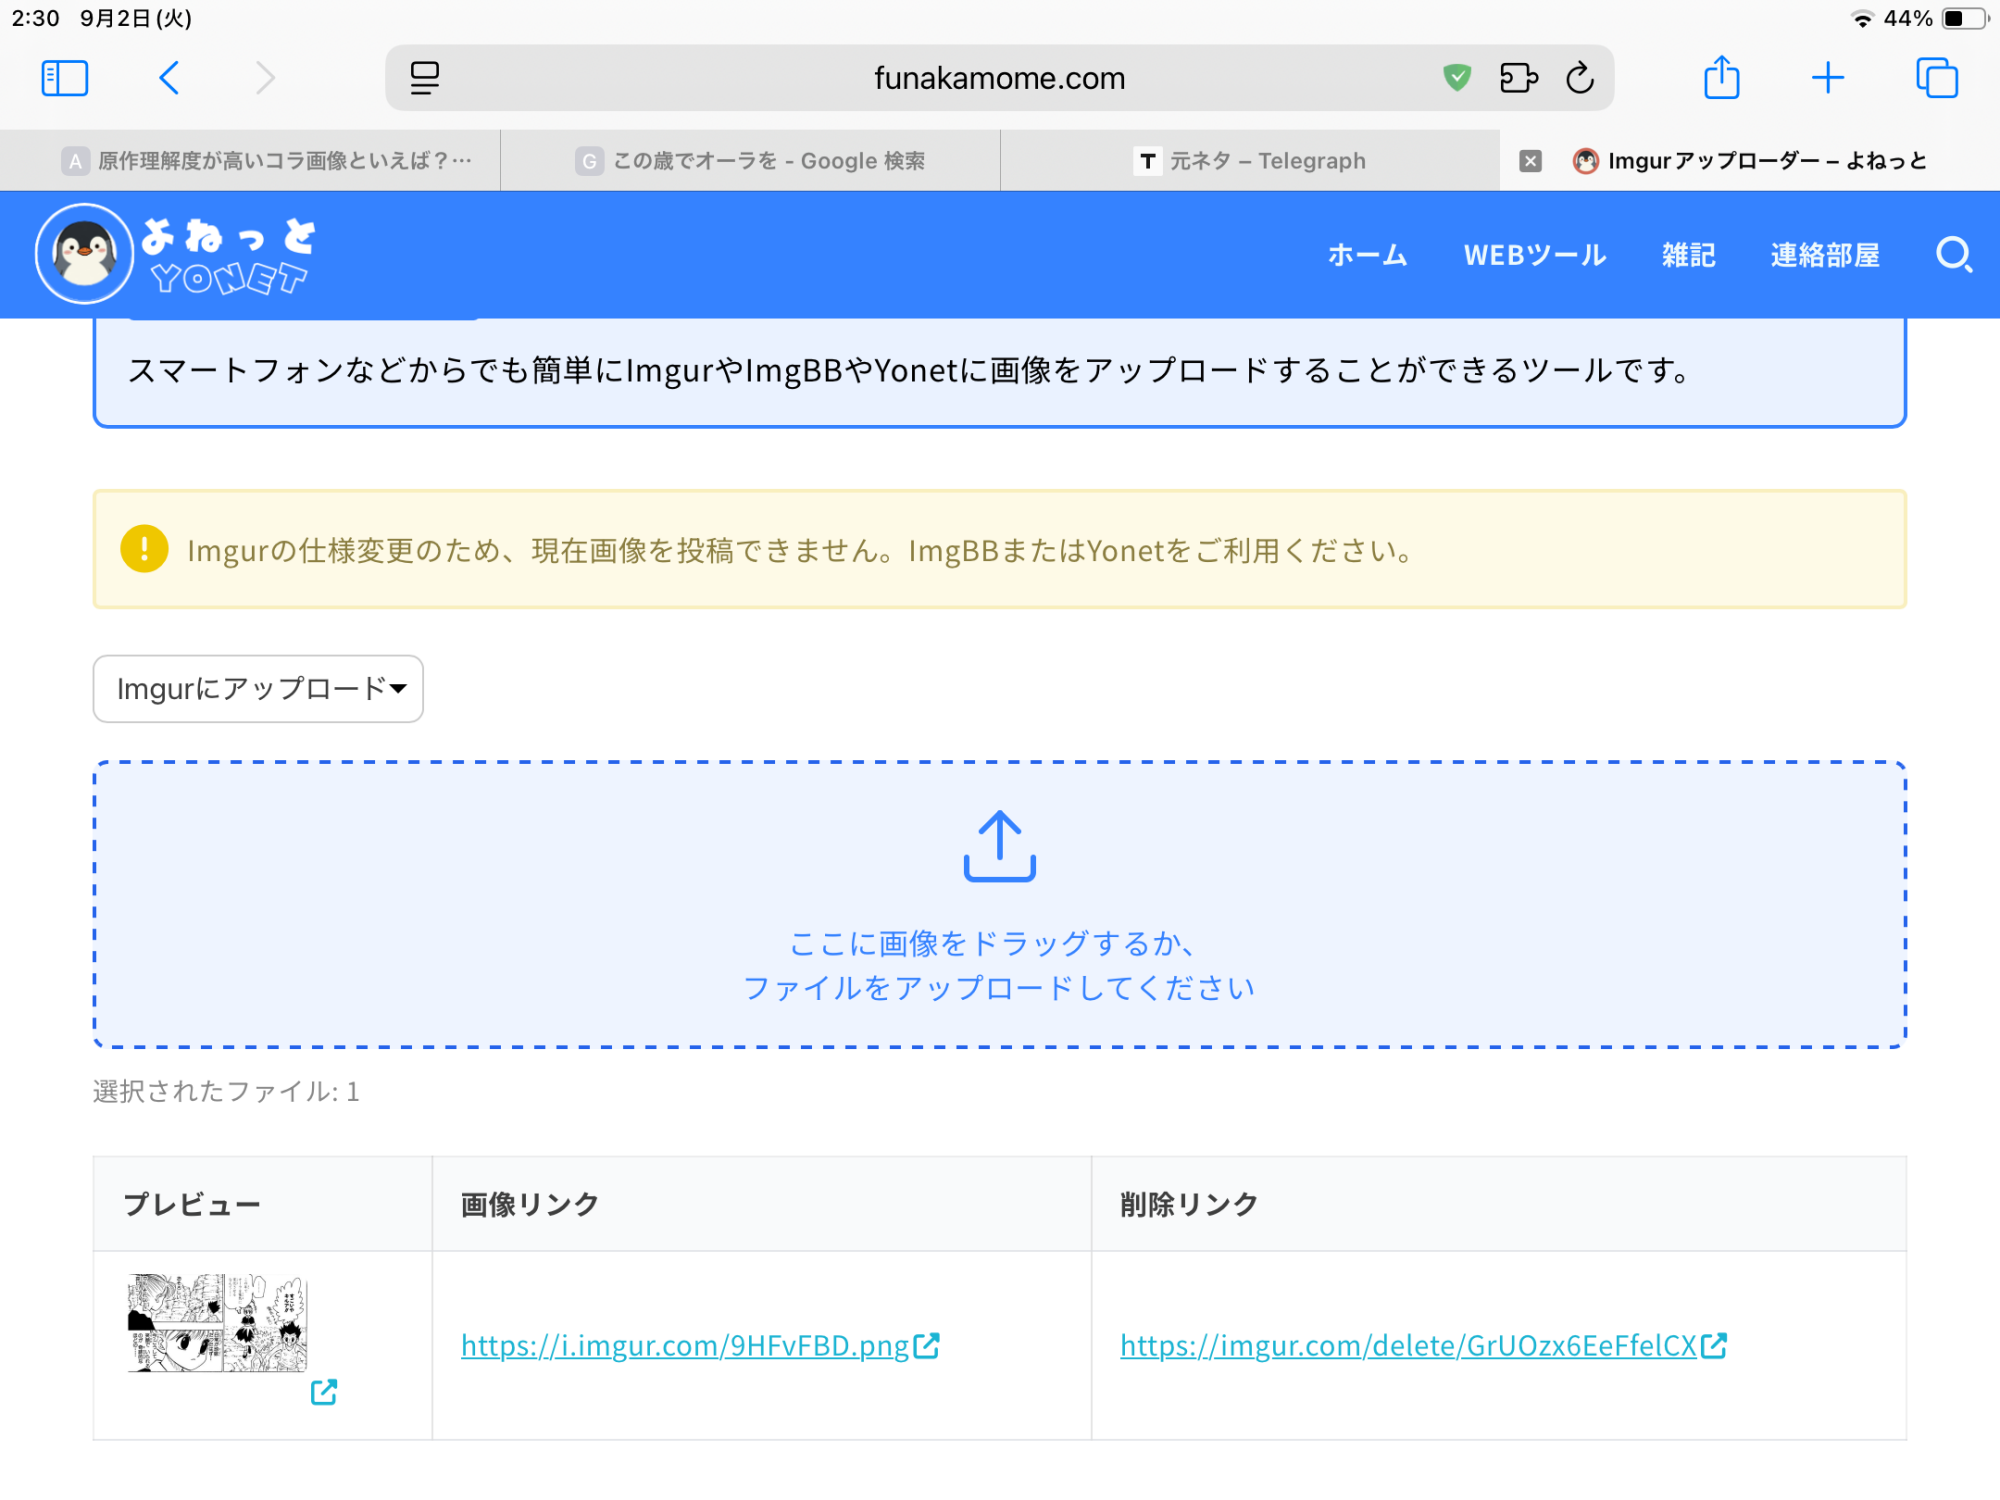The image size is (2000, 1500).
Task: Open the extensions puzzle icon
Action: tap(1518, 78)
